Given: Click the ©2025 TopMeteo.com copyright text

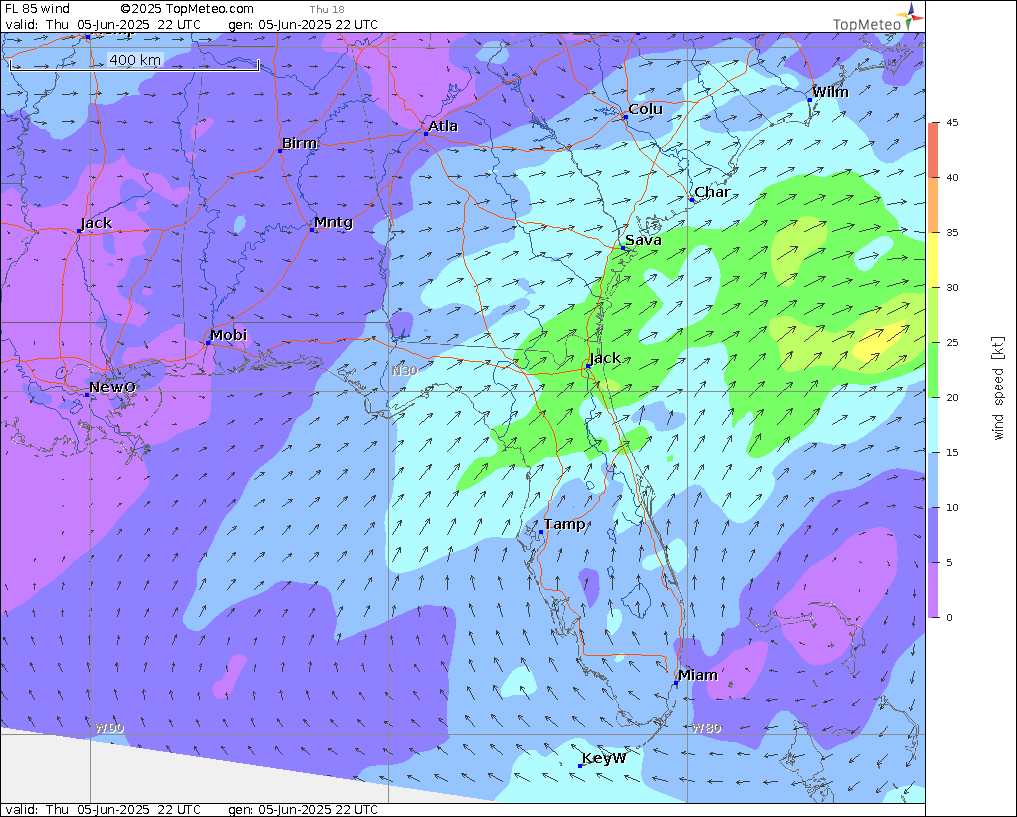Looking at the screenshot, I should pos(187,9).
